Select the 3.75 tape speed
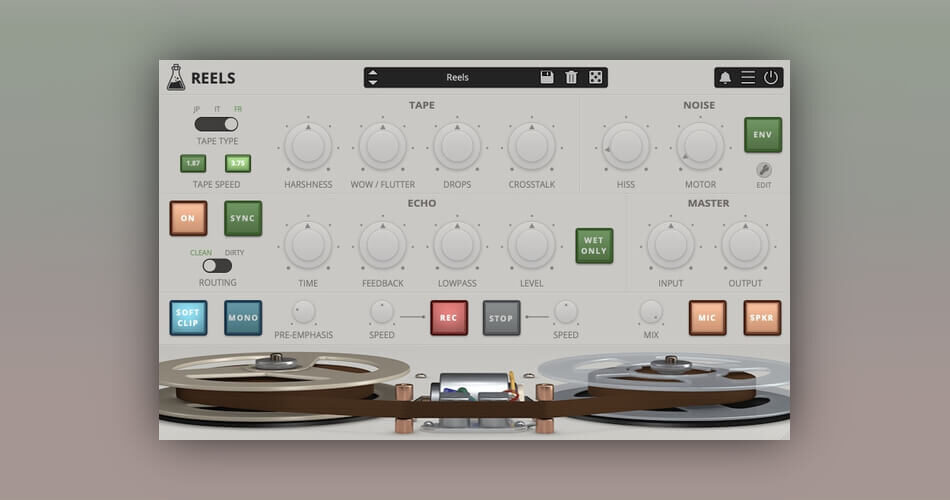This screenshot has height=500, width=950. coord(238,163)
